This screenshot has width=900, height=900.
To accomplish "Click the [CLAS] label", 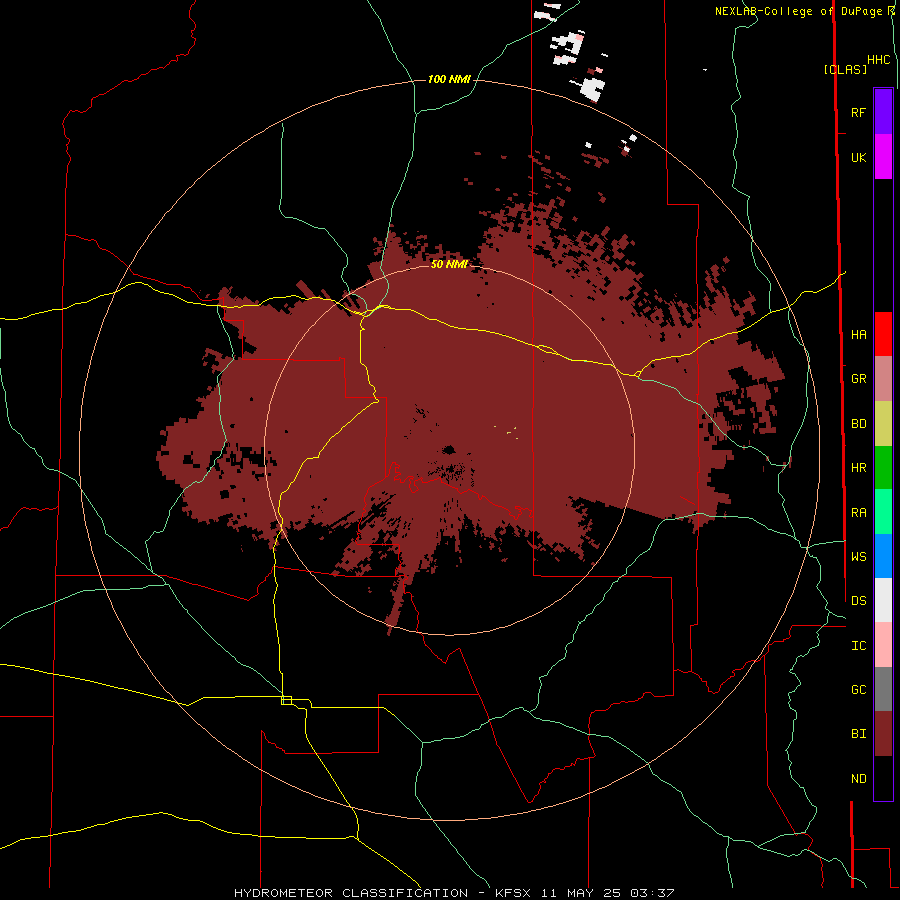I will (x=845, y=69).
